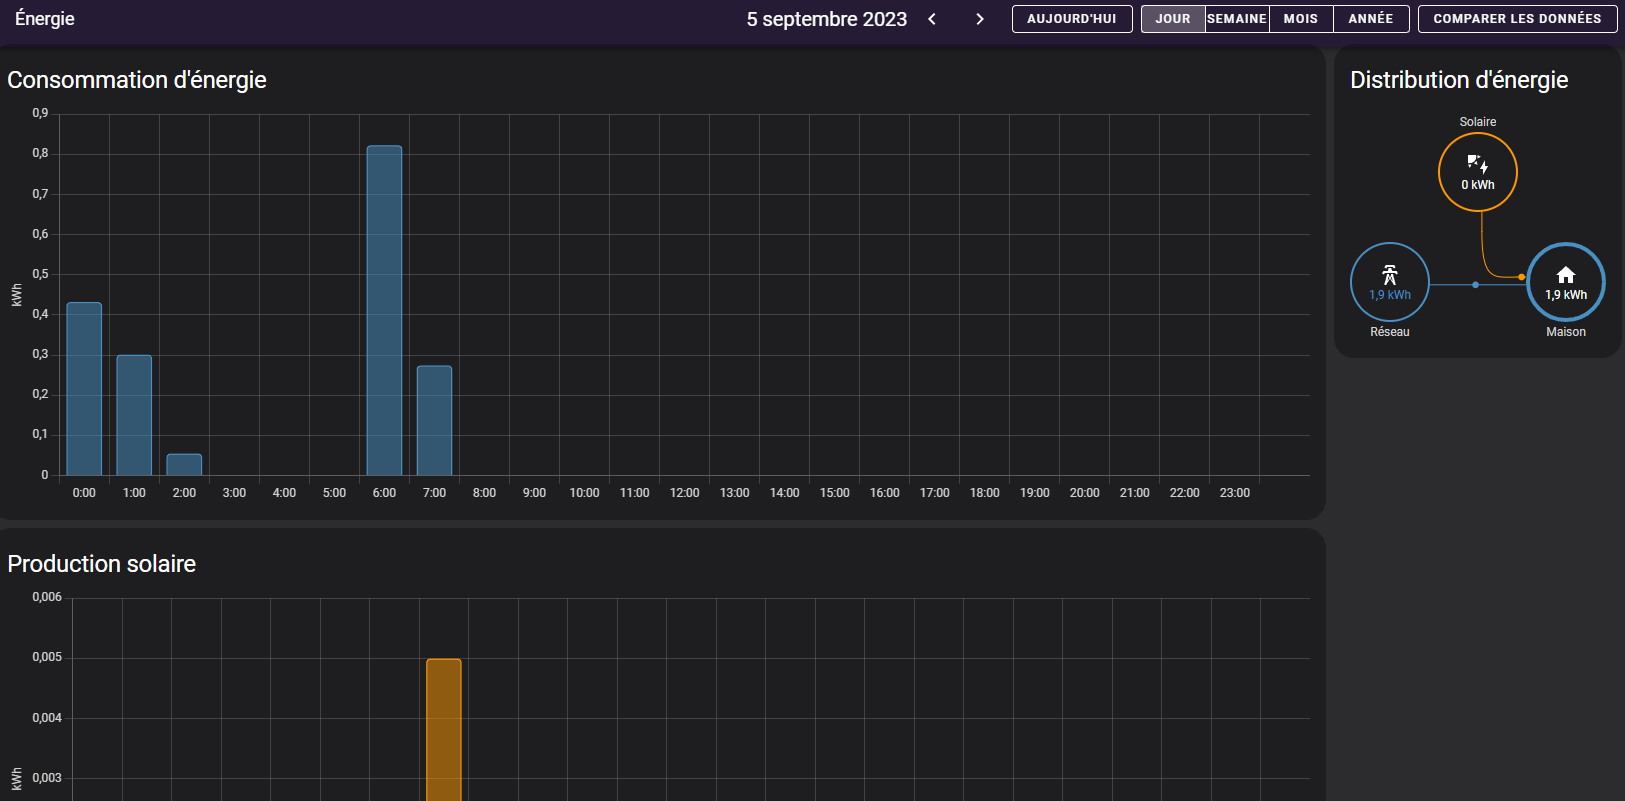The width and height of the screenshot is (1625, 801).
Task: Switch to SEMAINE period view
Action: click(x=1237, y=19)
